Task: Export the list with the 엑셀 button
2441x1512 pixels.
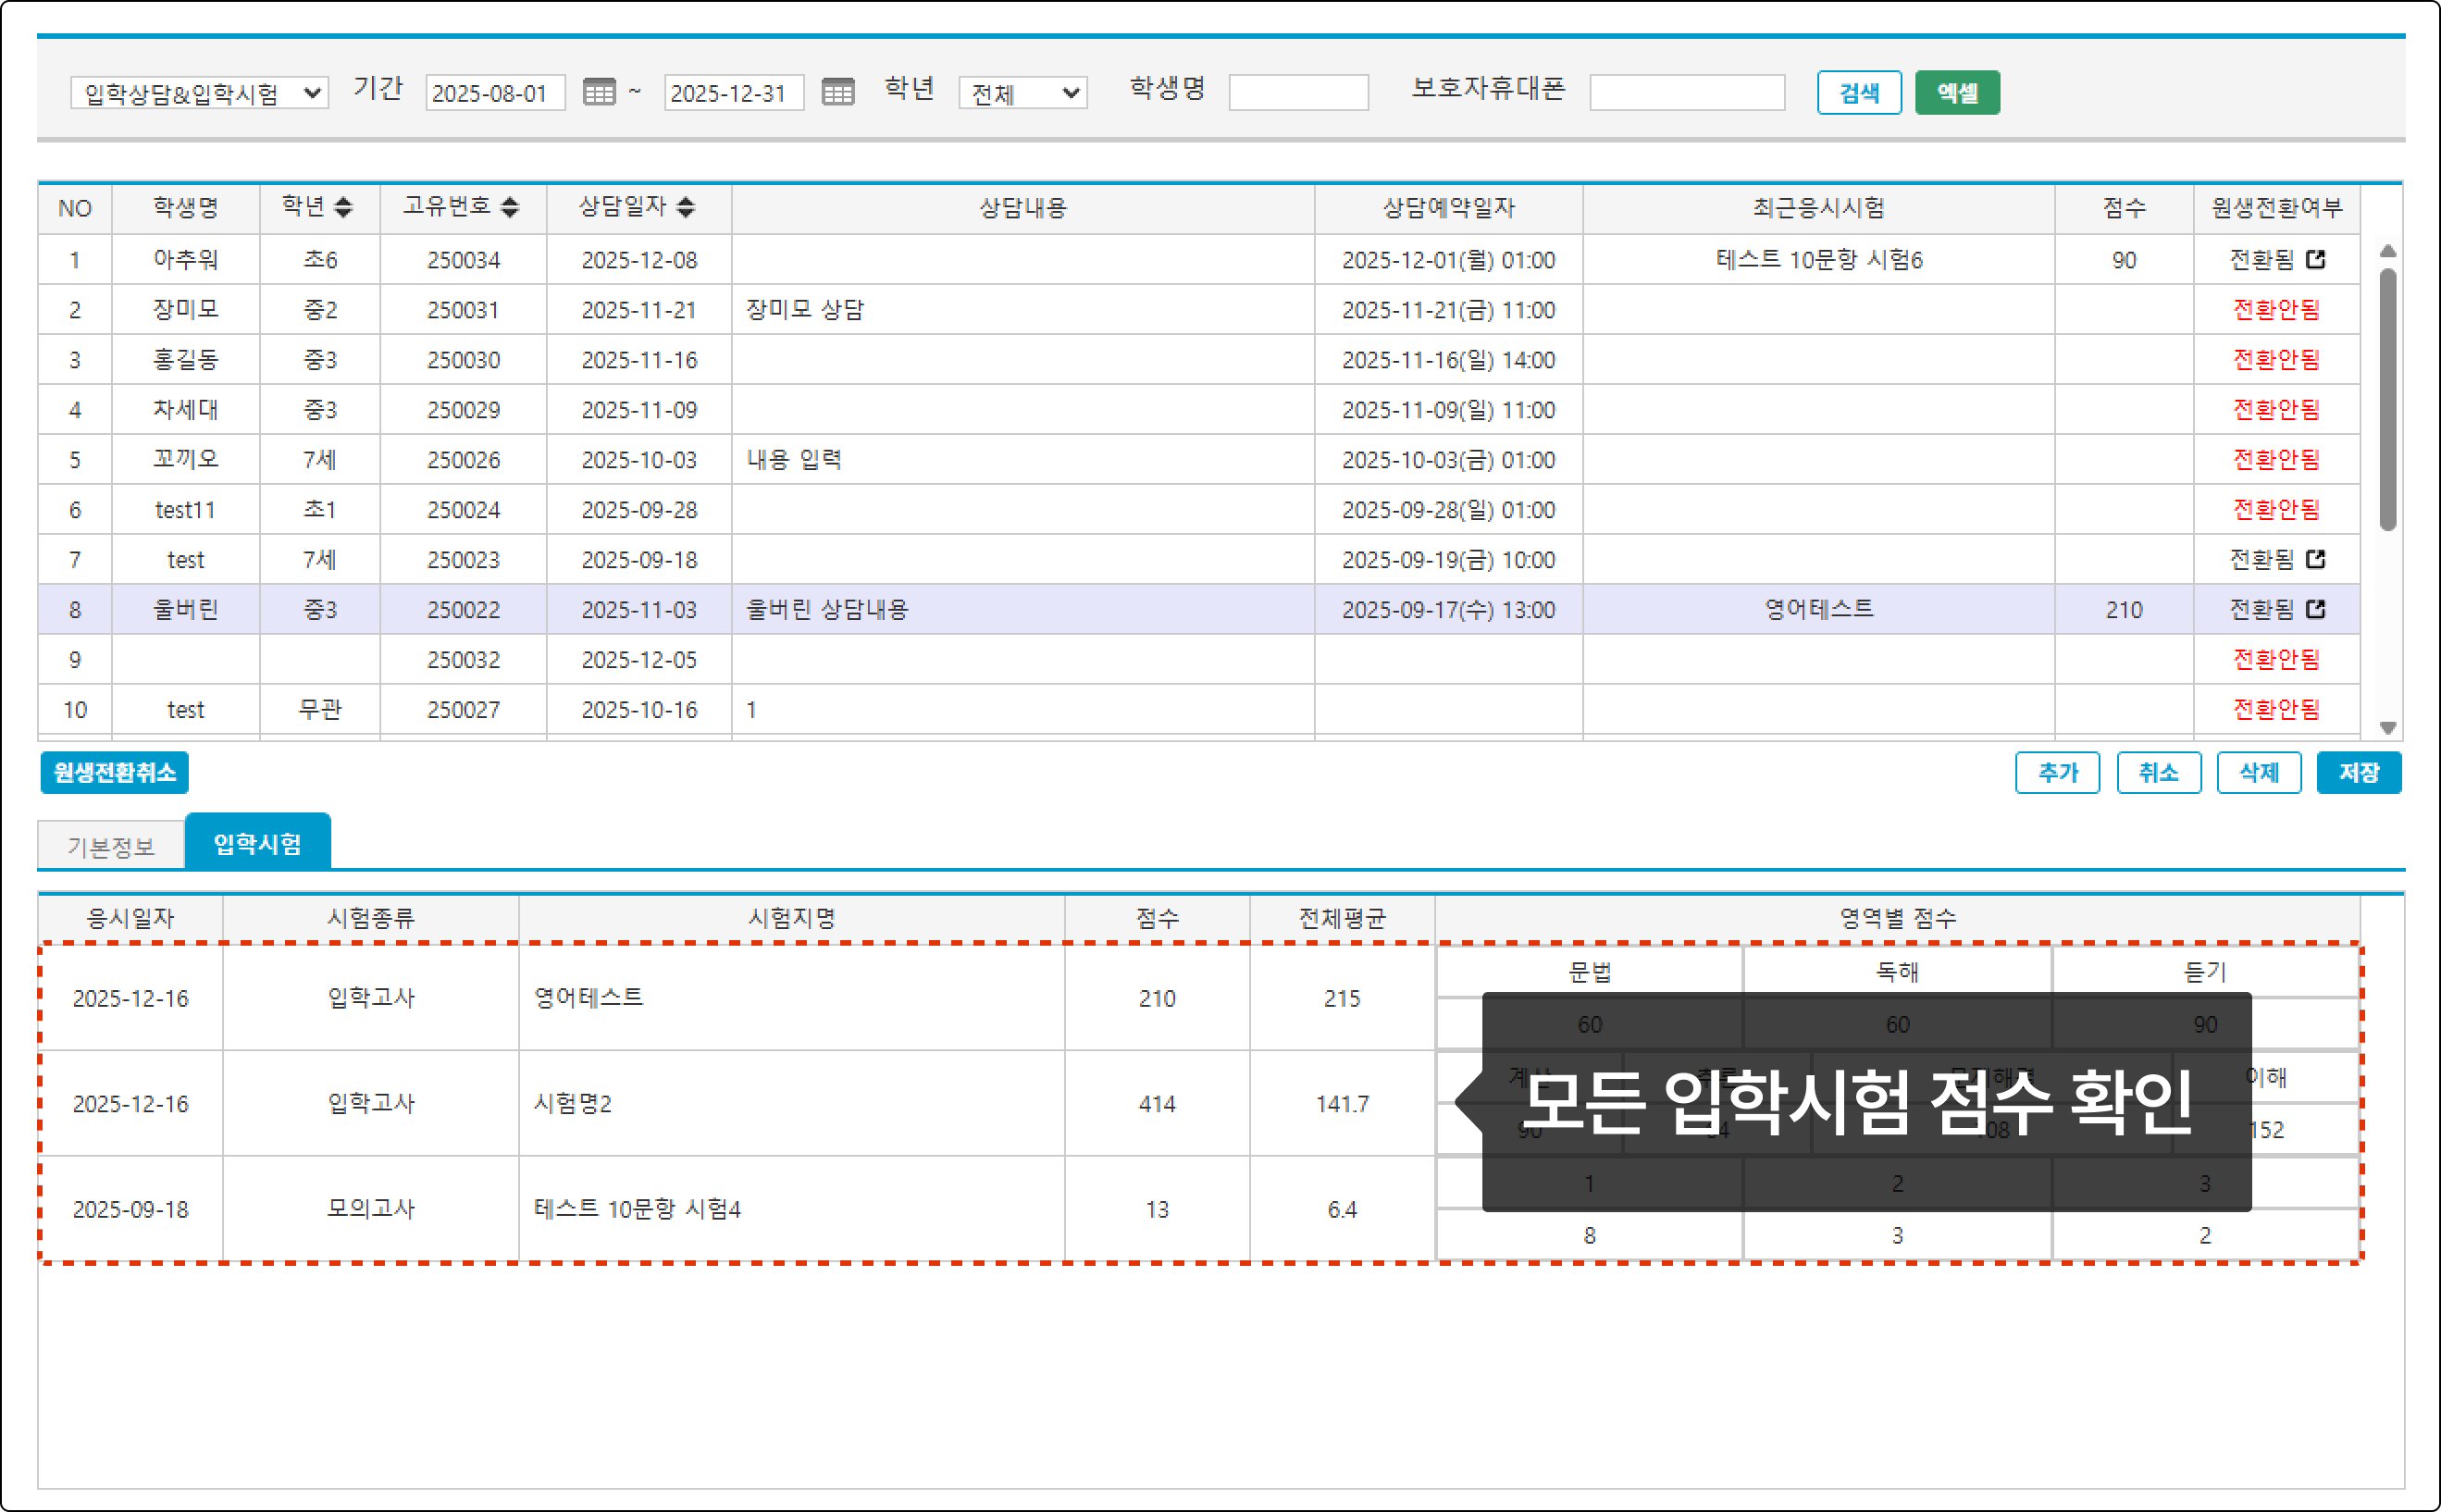Action: (1956, 93)
